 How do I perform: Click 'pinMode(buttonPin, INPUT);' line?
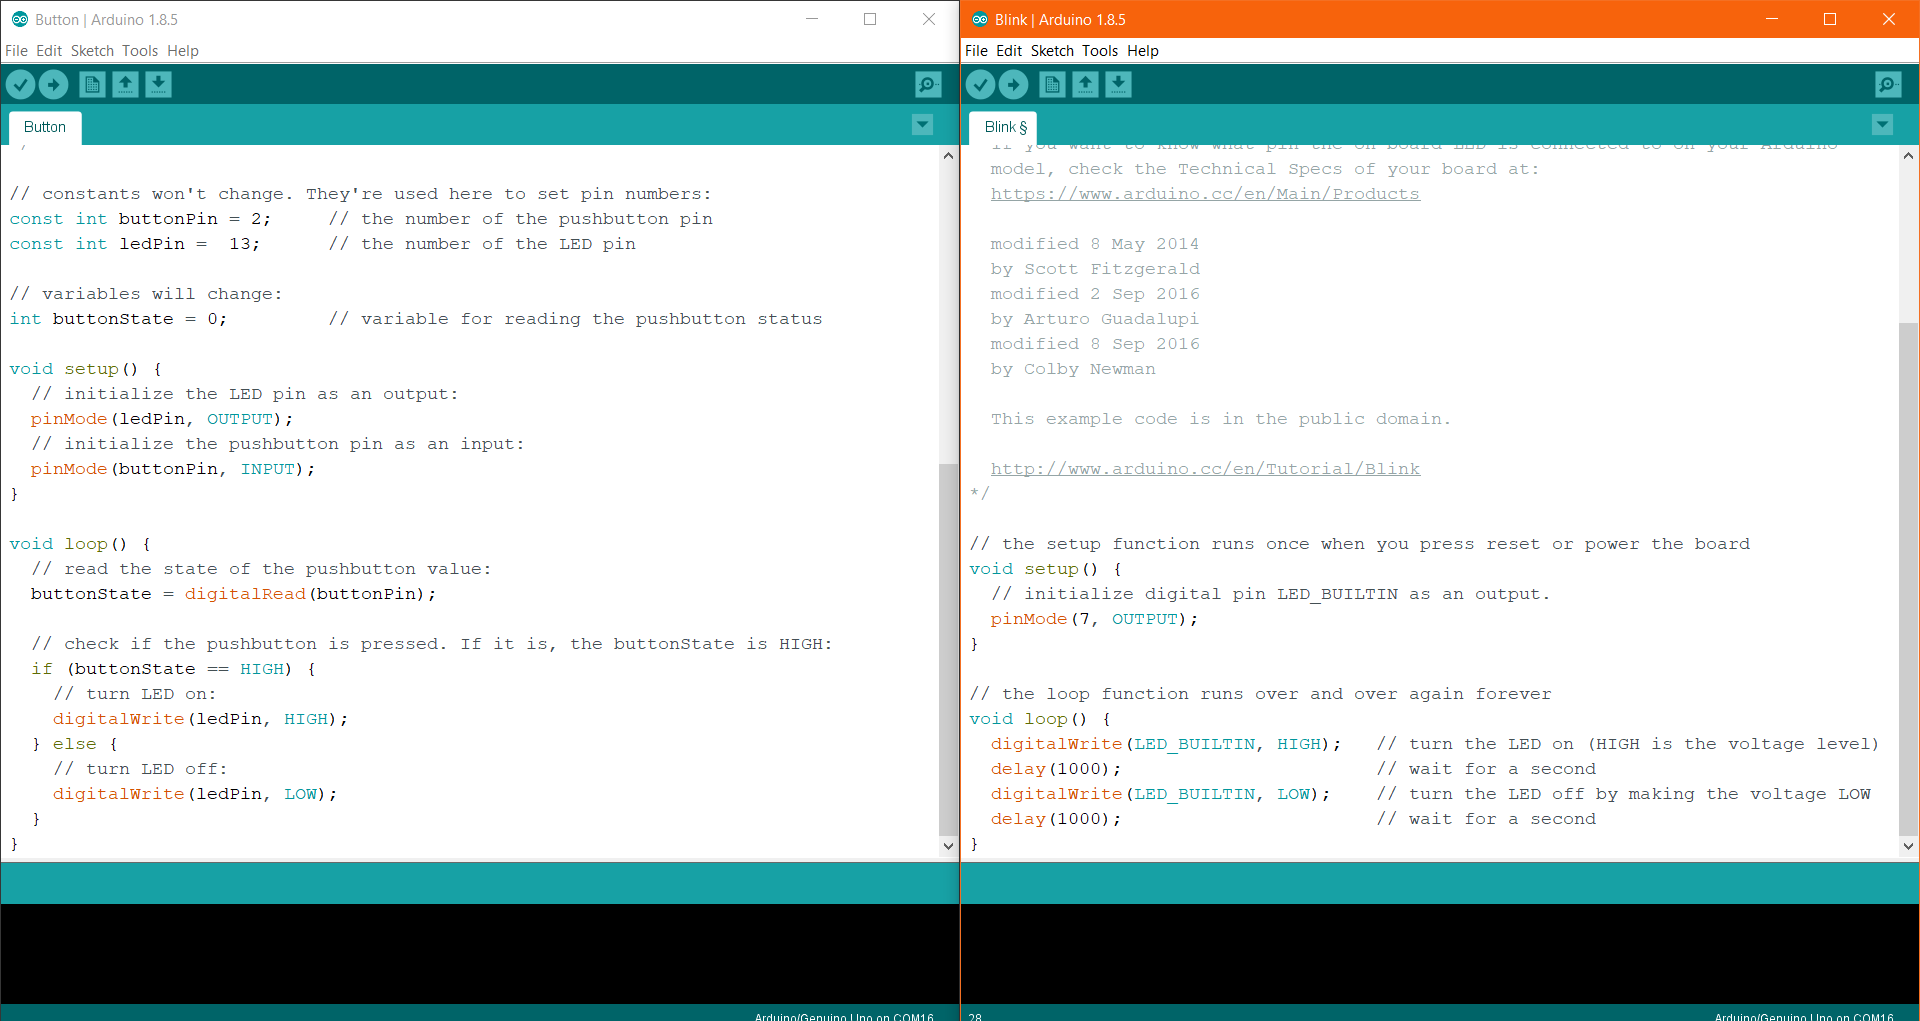coord(173,469)
